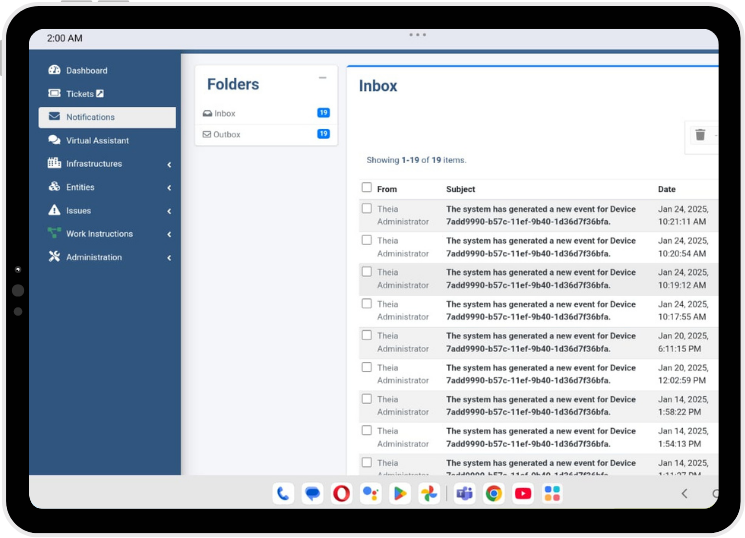This screenshot has height=538, width=745.
Task: Open Google Play Store from dock
Action: [400, 494]
